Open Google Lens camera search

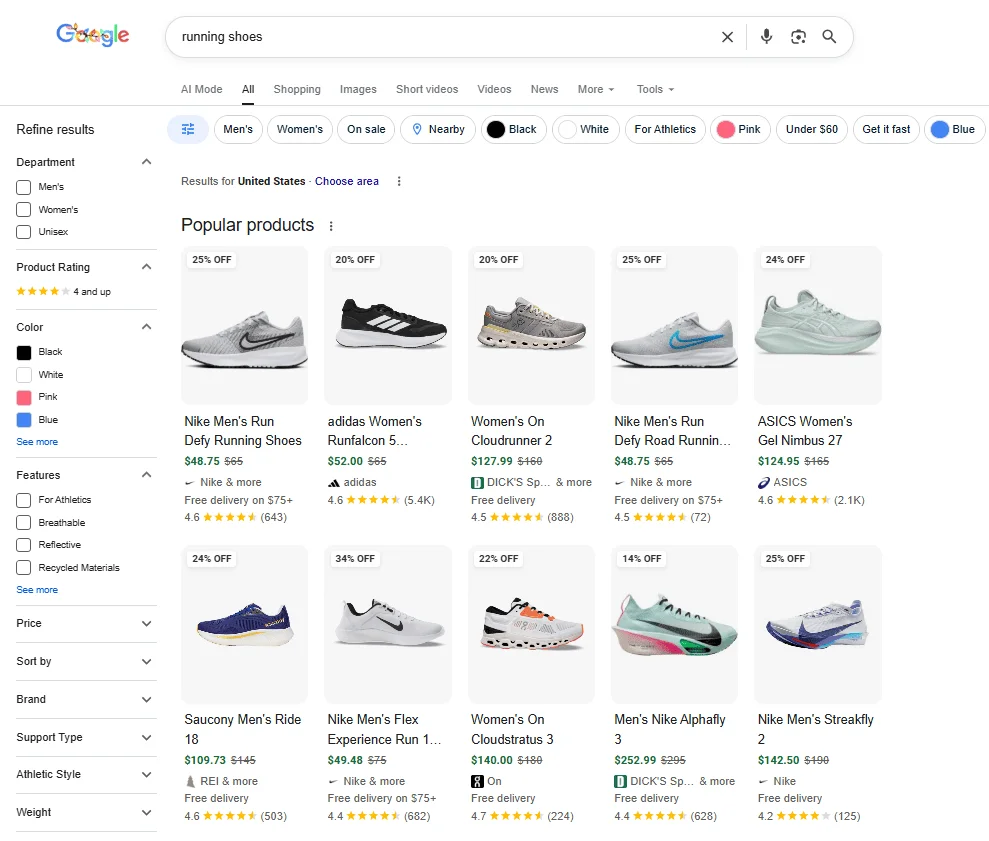tap(798, 36)
